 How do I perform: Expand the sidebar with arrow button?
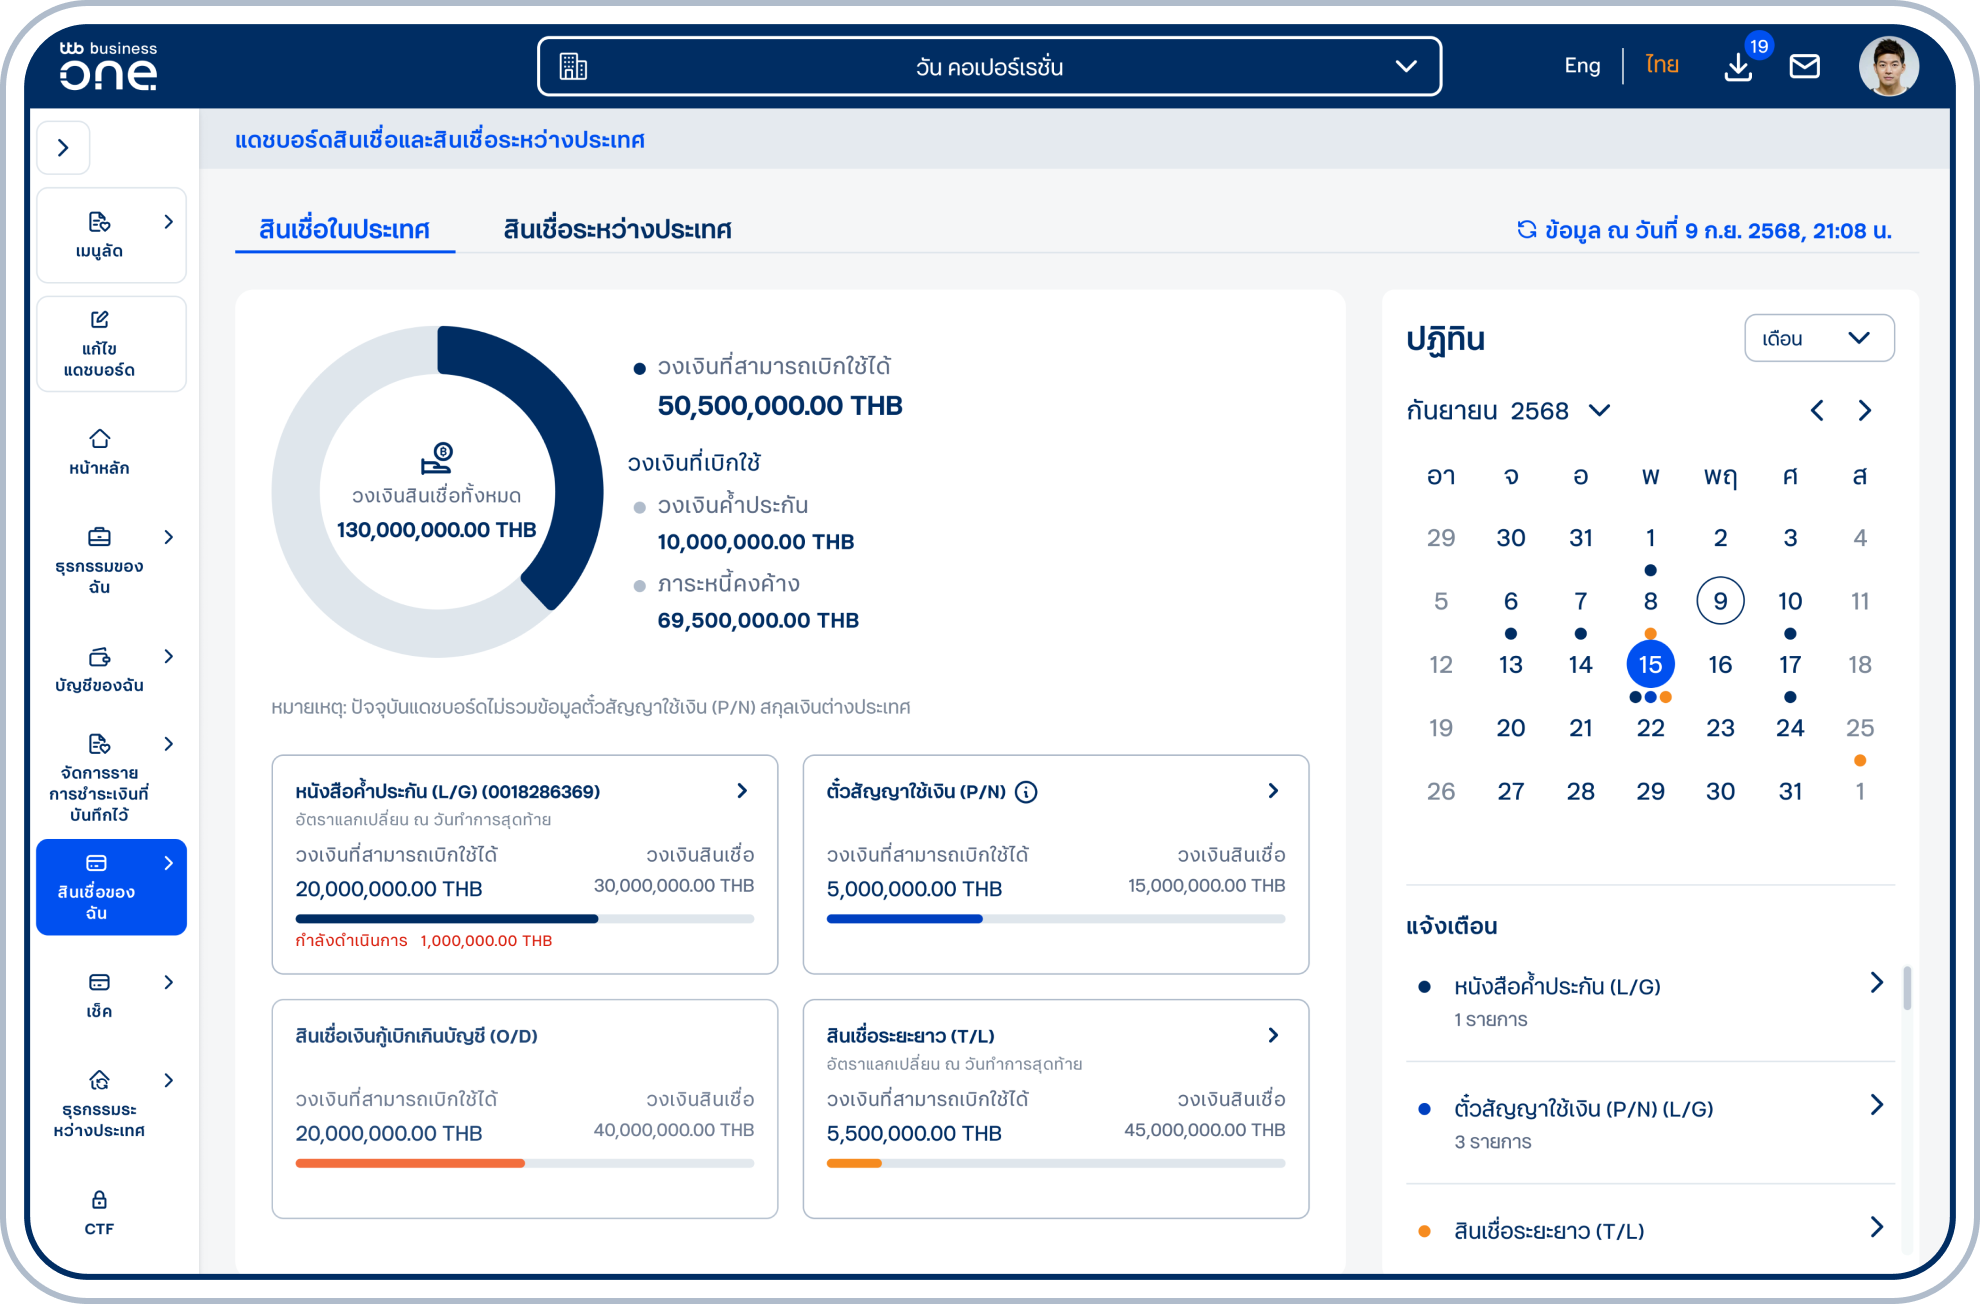tap(63, 148)
